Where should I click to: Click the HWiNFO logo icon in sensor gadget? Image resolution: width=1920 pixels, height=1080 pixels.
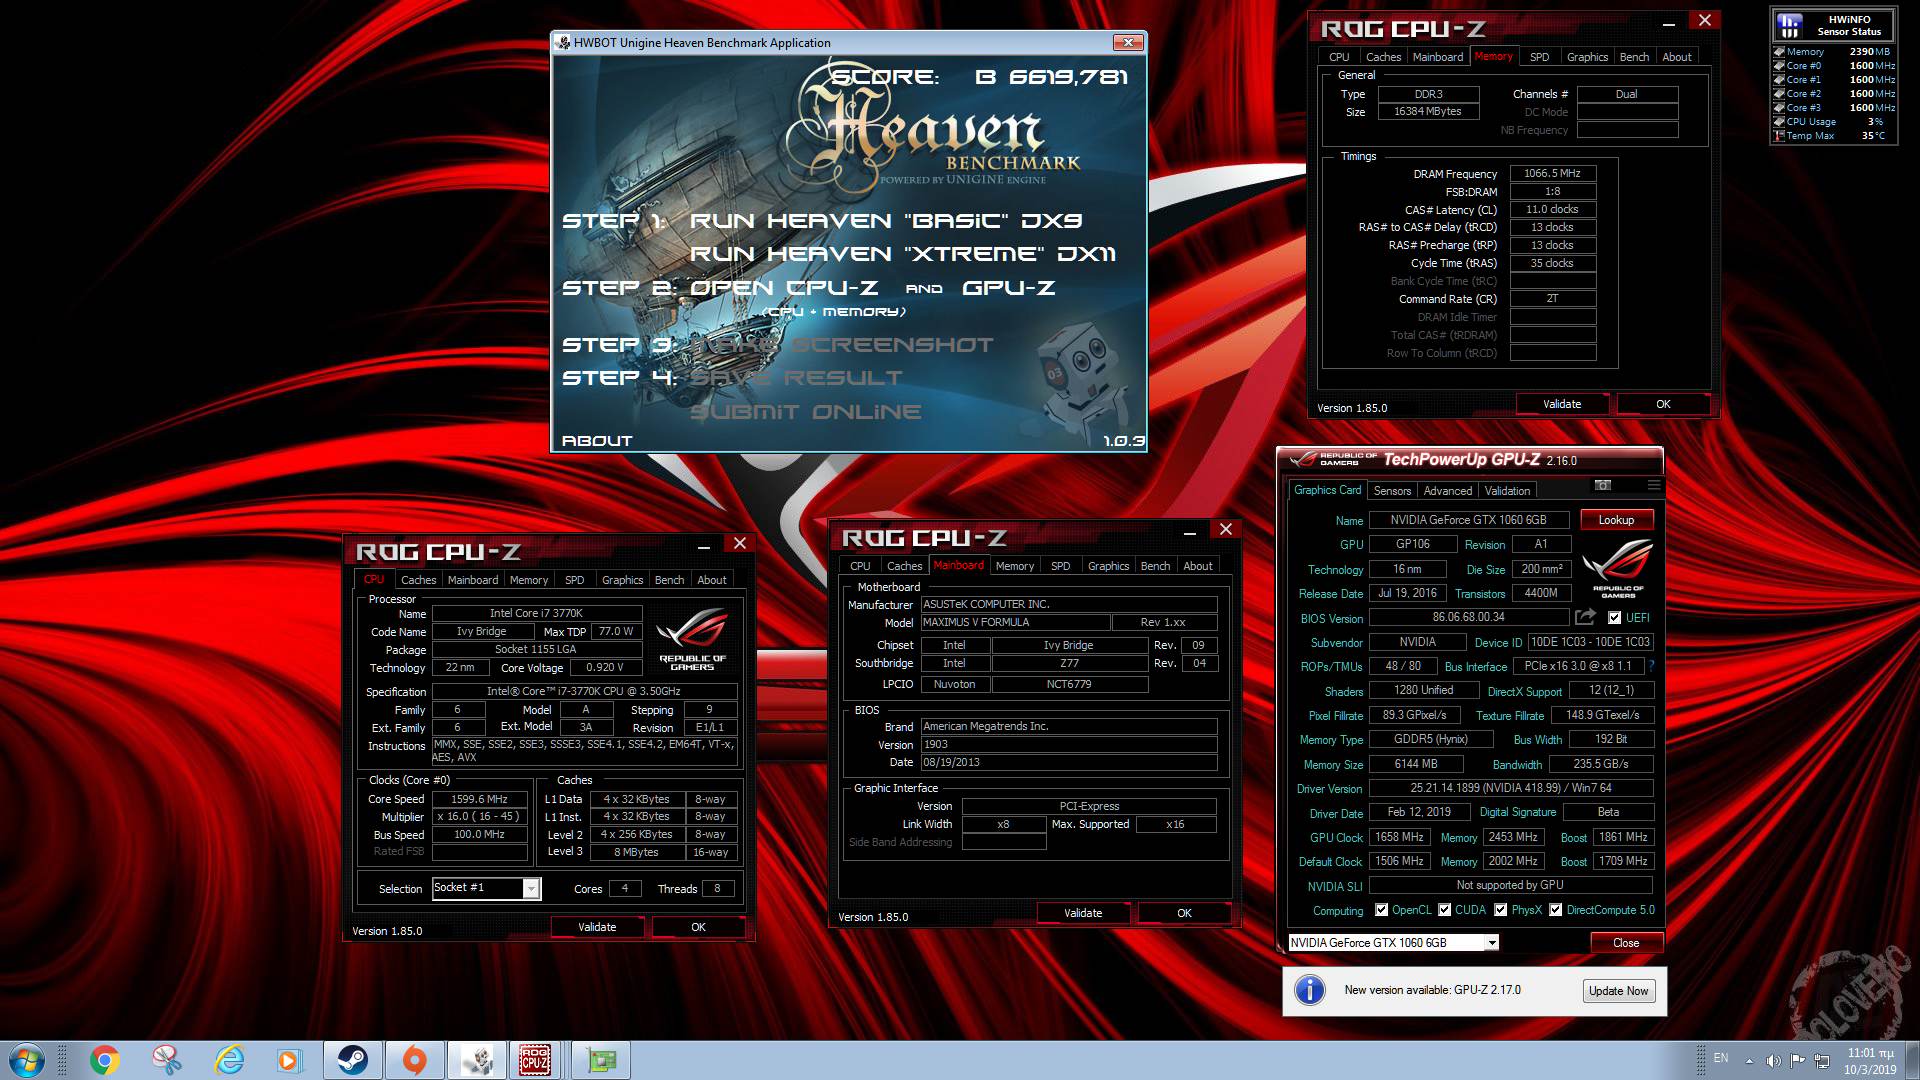(1790, 26)
